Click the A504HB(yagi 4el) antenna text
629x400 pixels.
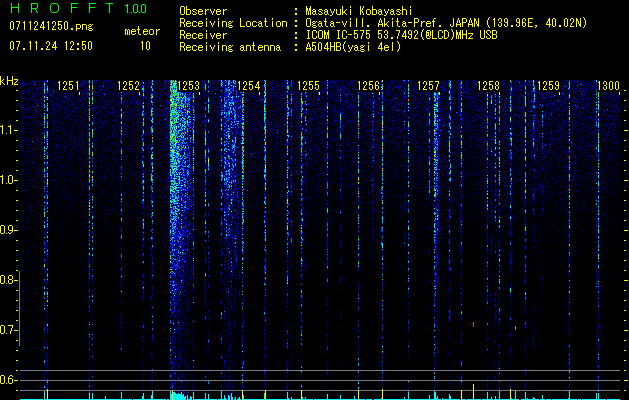[353, 47]
